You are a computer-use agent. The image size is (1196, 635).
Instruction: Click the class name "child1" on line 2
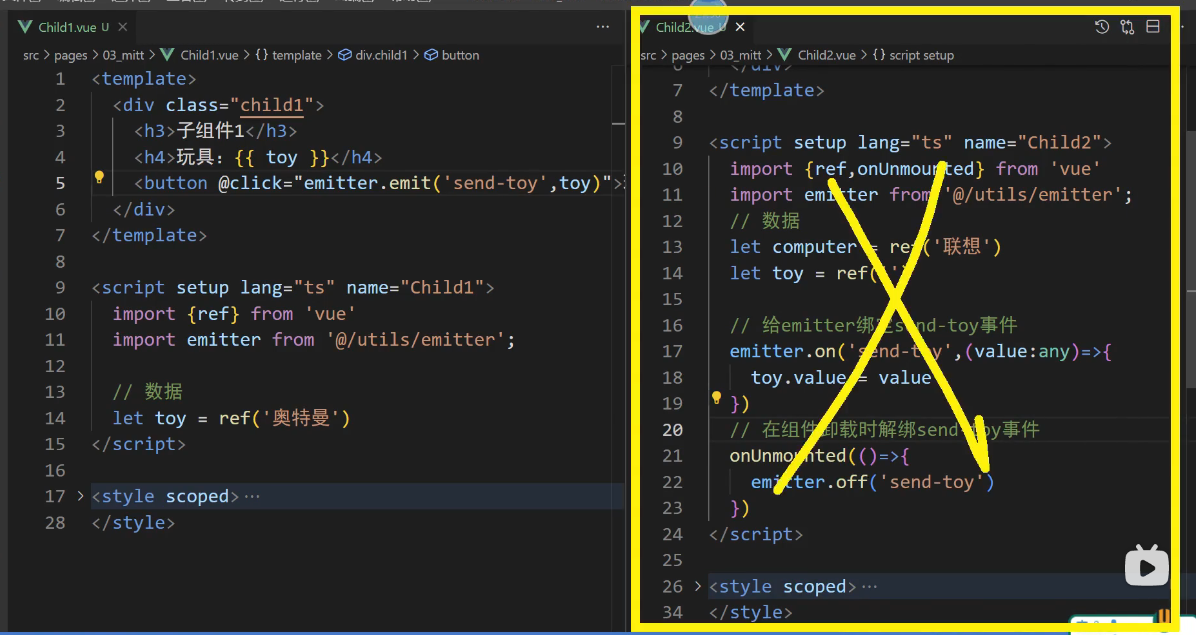click(x=272, y=105)
